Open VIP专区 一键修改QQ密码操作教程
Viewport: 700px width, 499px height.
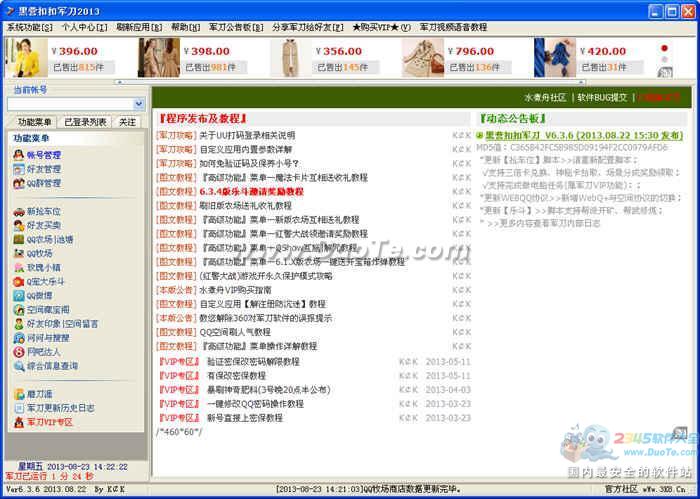pyautogui.click(x=255, y=404)
